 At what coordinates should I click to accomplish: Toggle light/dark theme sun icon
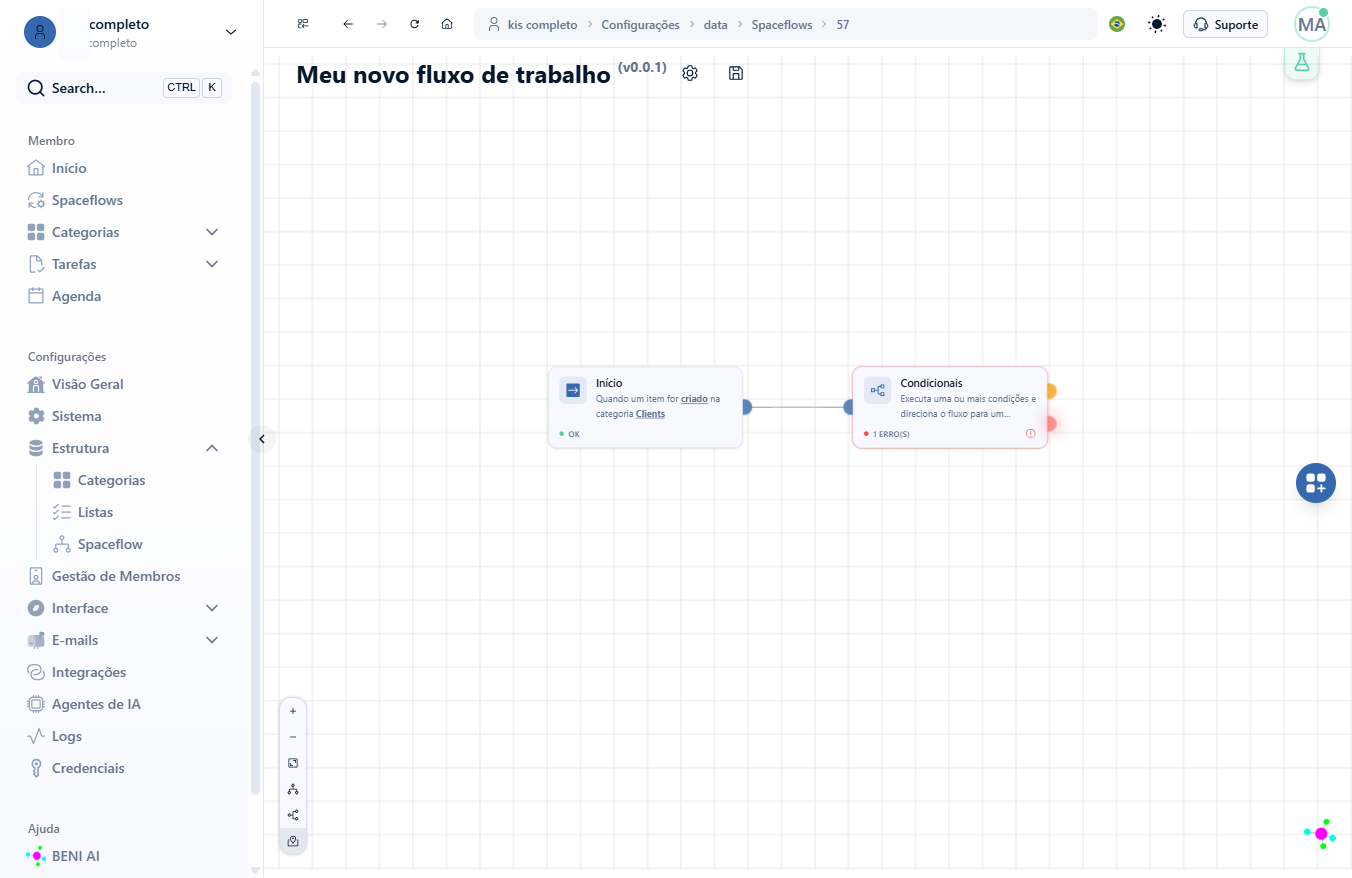coord(1157,24)
